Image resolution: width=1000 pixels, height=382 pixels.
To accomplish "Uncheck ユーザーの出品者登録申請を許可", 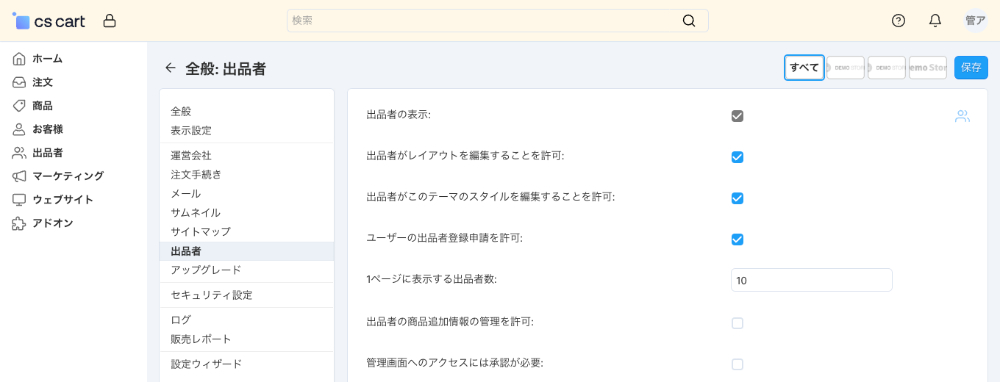I will point(737,239).
